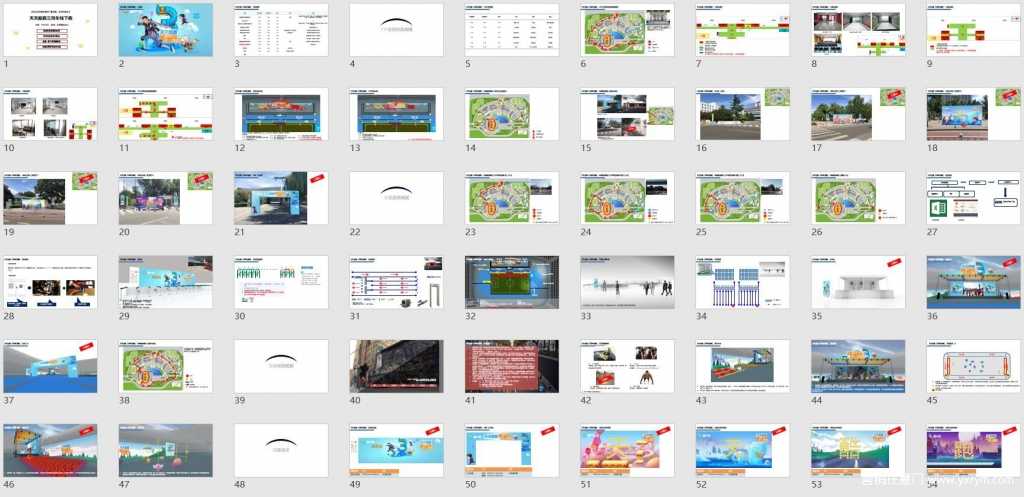Select slide 3 table-of-contents thumbnail
This screenshot has width=1024, height=497.
[x=281, y=29]
